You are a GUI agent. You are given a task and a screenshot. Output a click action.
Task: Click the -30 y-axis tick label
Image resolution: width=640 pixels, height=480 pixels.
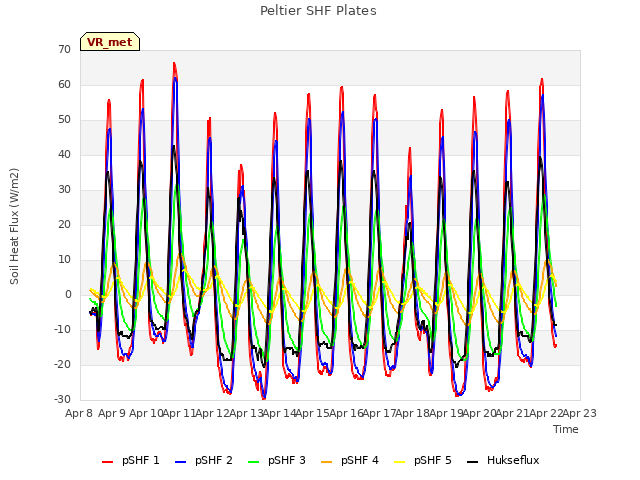(62, 399)
